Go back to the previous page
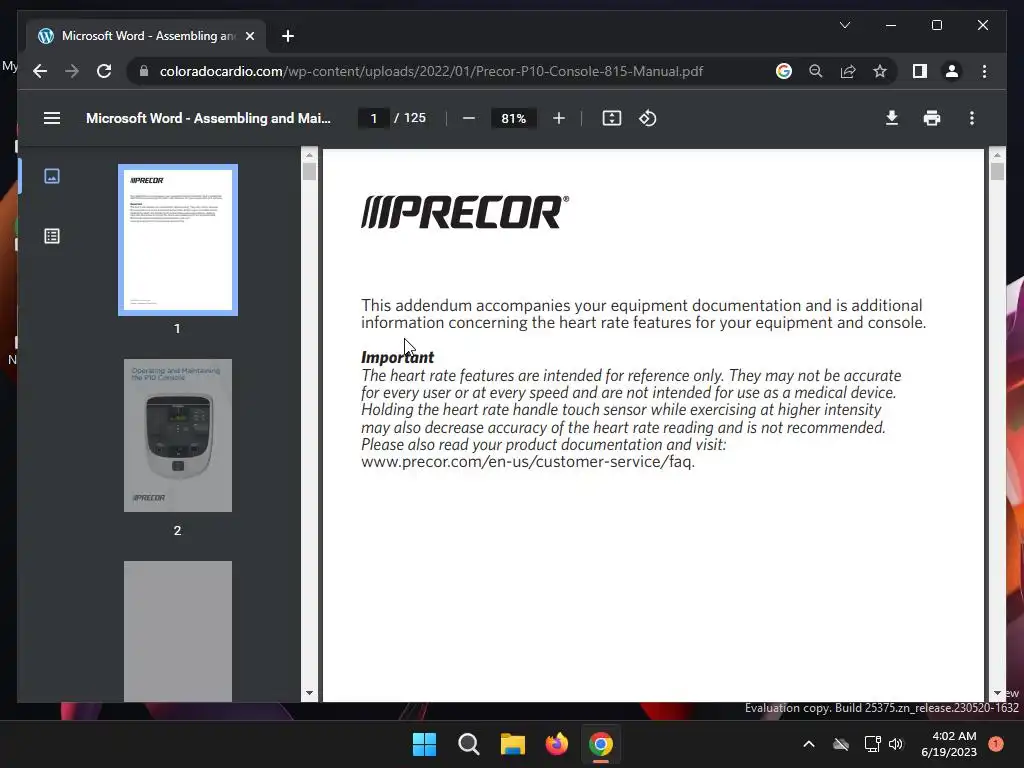 point(40,71)
